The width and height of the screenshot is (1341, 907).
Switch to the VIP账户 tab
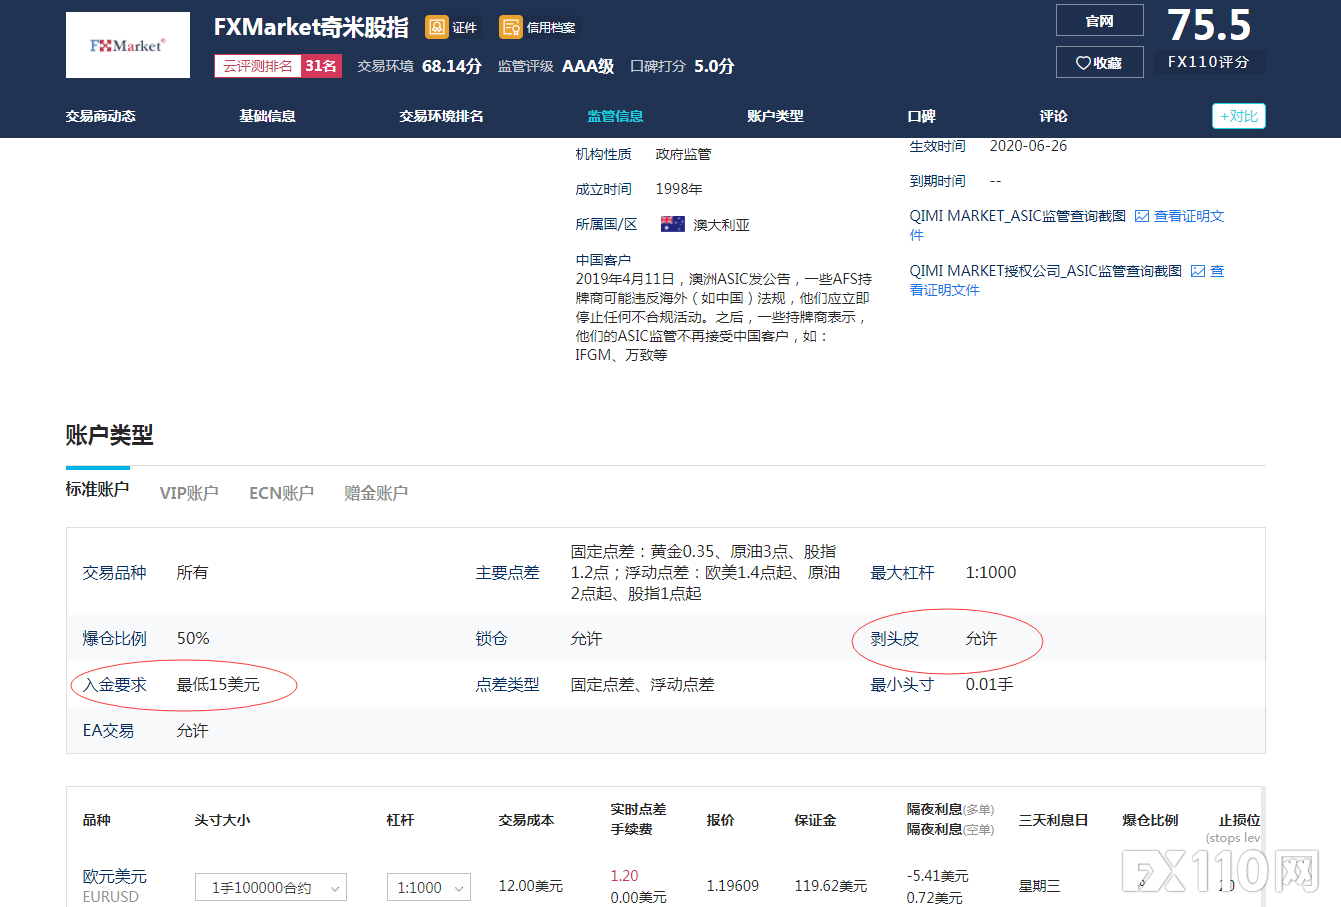coord(189,493)
